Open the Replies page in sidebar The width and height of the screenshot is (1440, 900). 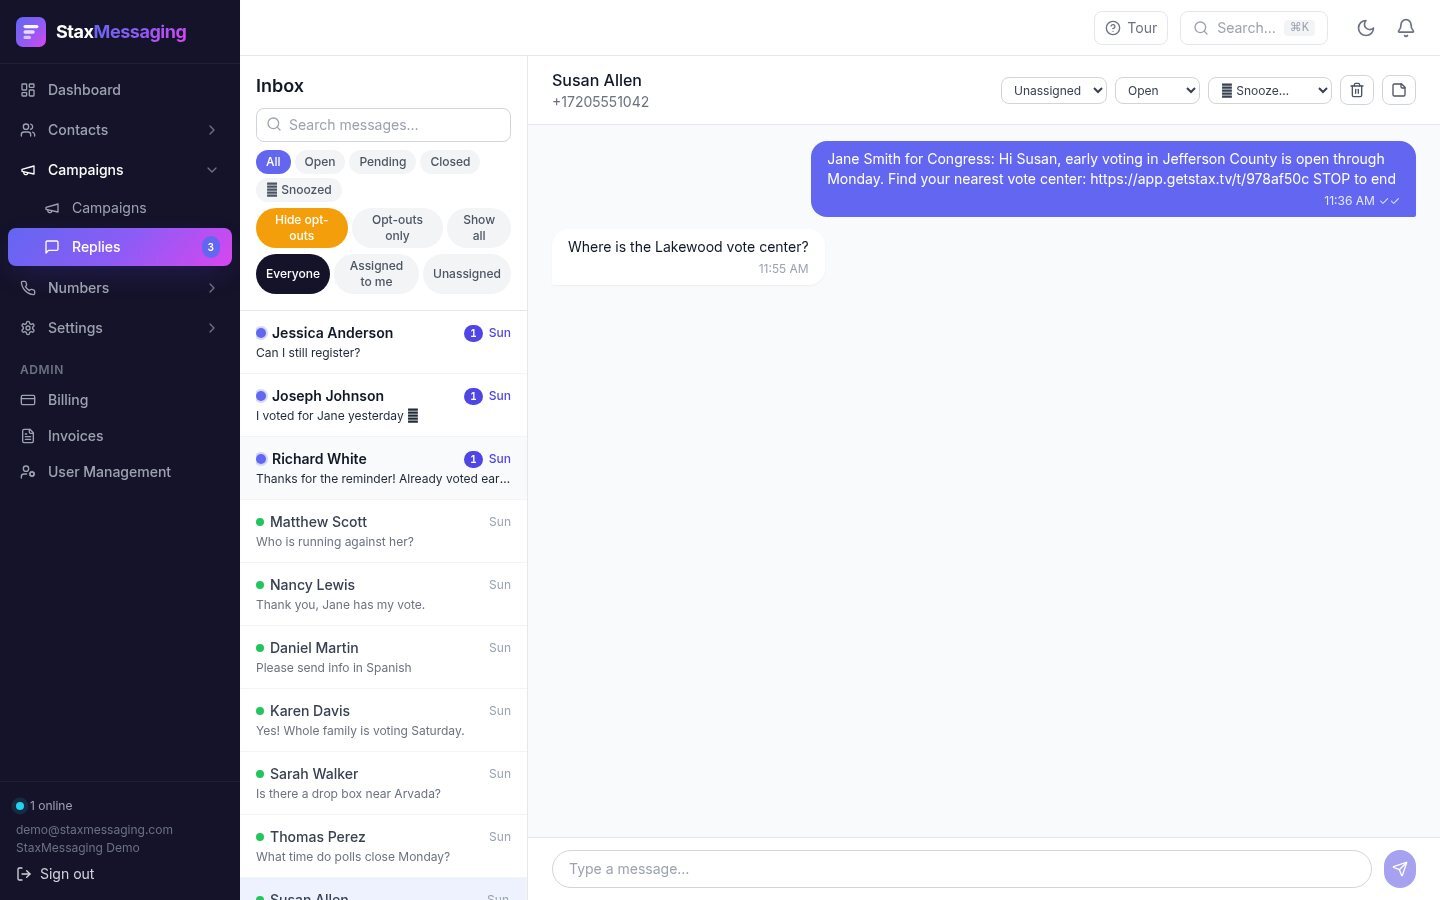coord(120,247)
